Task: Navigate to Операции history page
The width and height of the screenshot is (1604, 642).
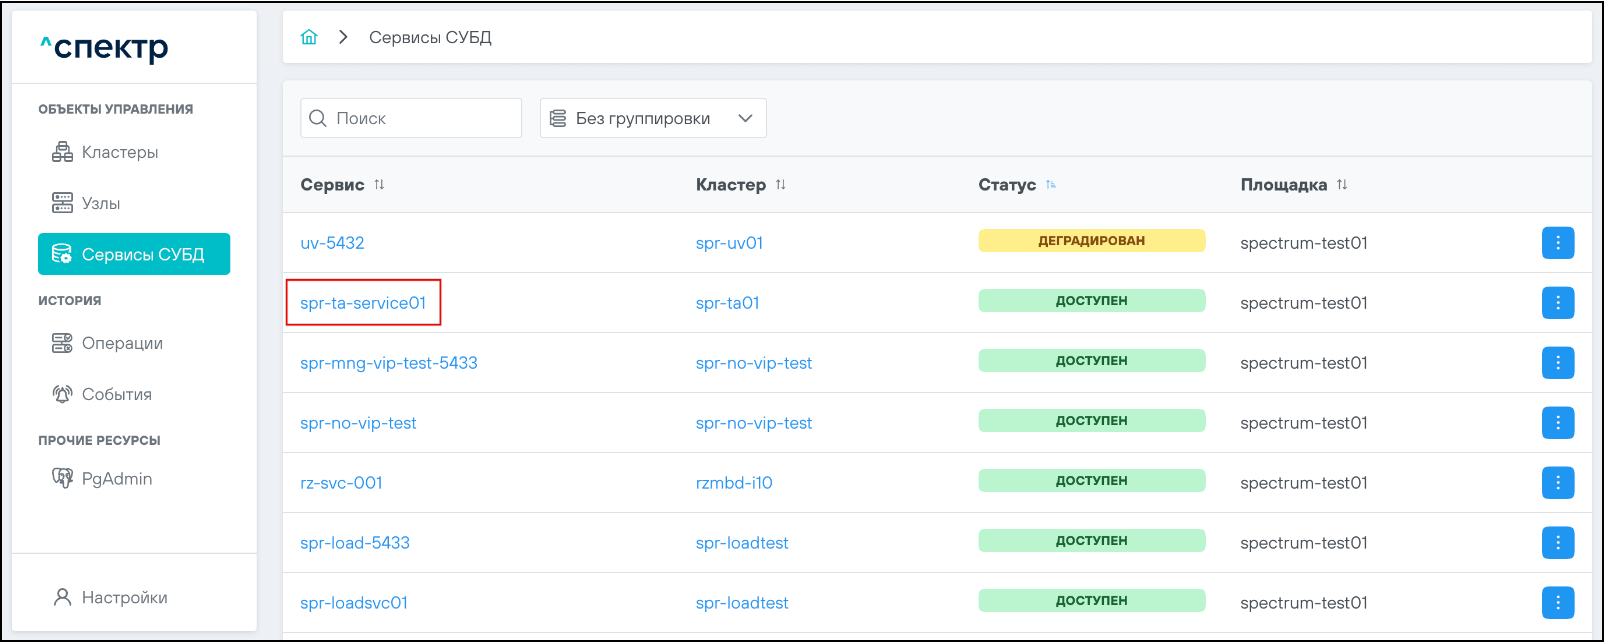Action: 121,343
